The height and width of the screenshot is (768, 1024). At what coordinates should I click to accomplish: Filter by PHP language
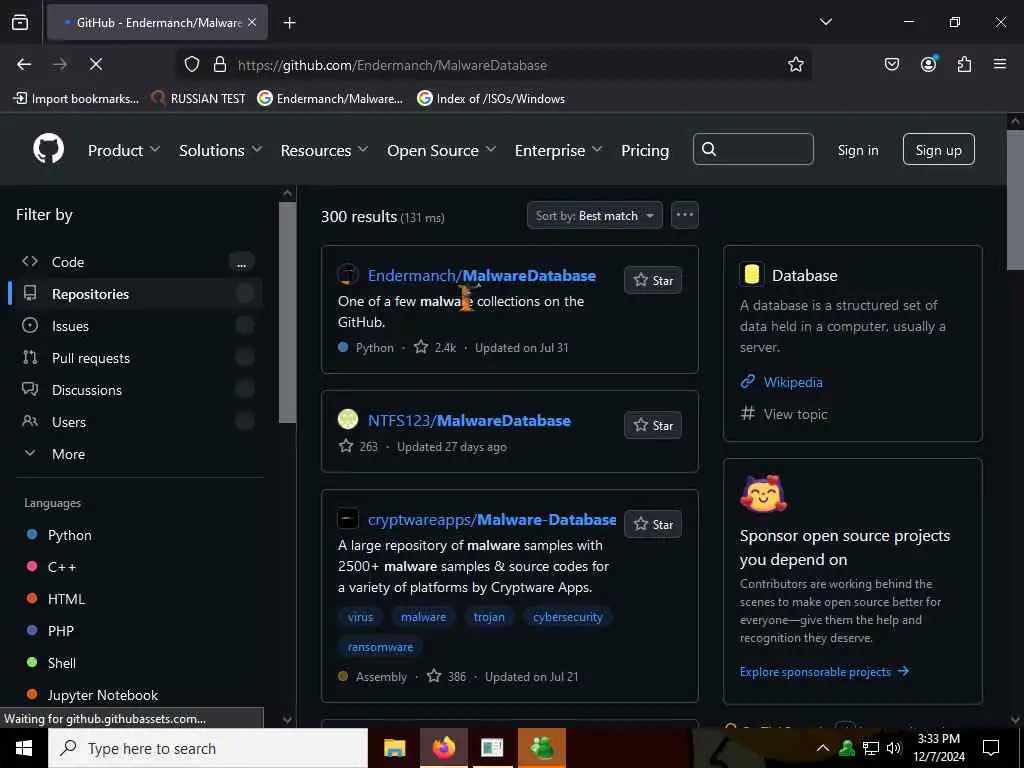click(x=60, y=631)
